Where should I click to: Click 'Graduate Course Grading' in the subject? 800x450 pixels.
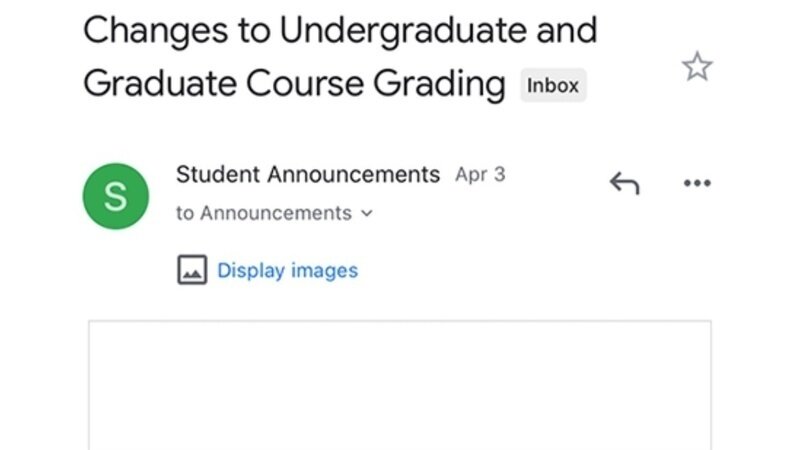294,84
